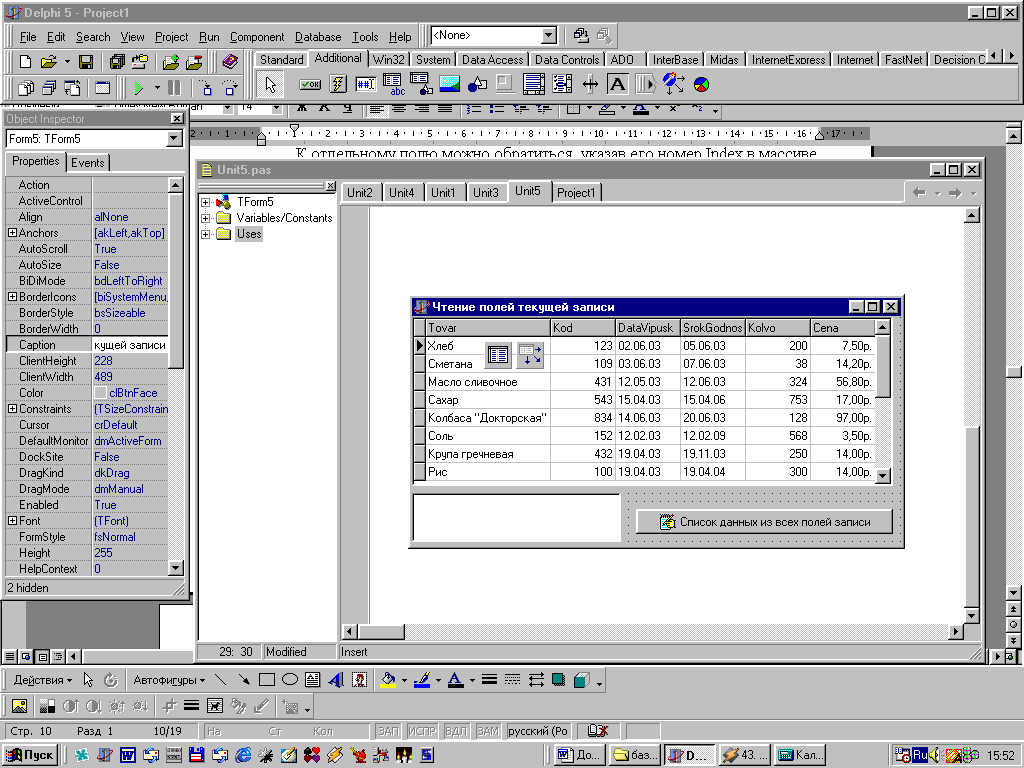Click the баз... taskbar button
This screenshot has width=1024, height=768.
(635, 755)
